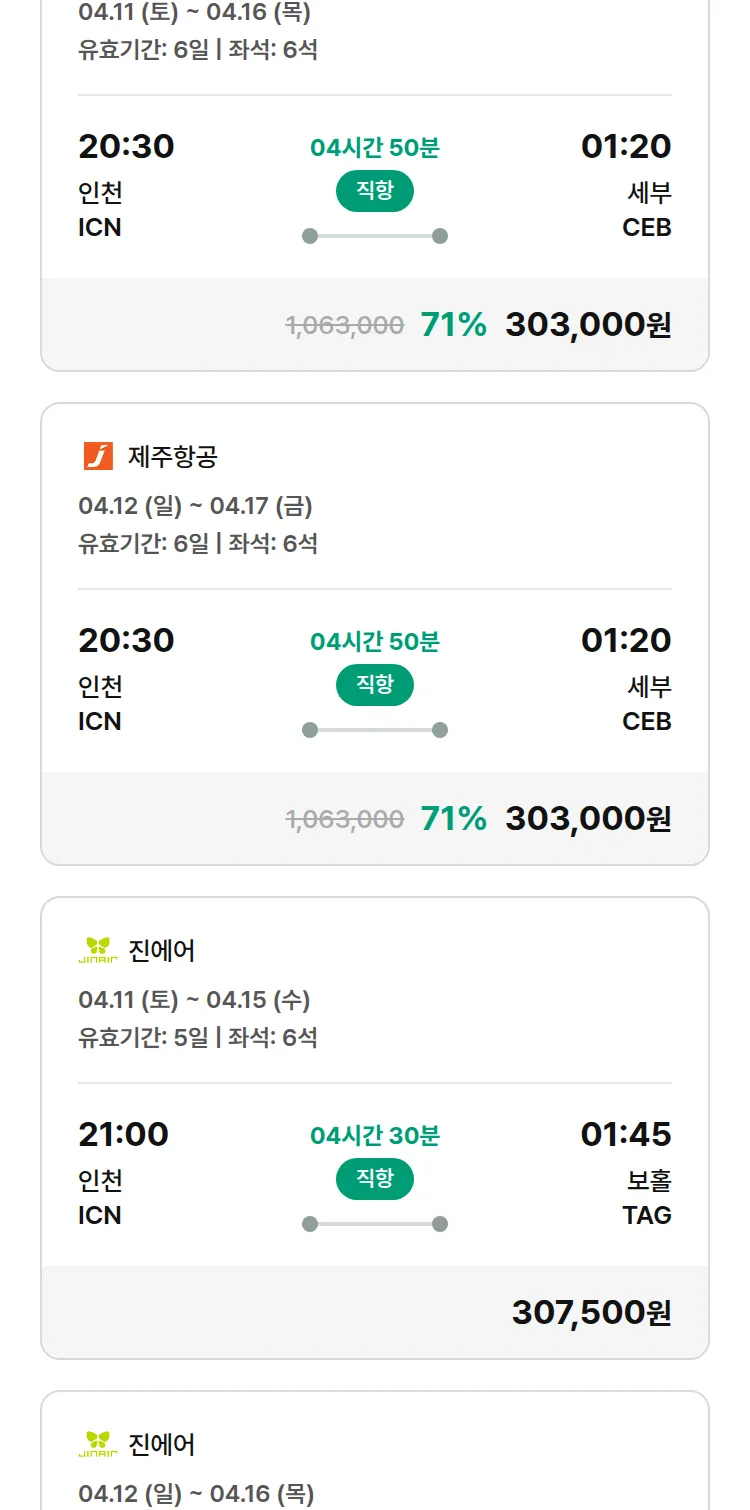Click the 04시간 30분 flight duration
Screen dimensions: 750x1510
(374, 1135)
